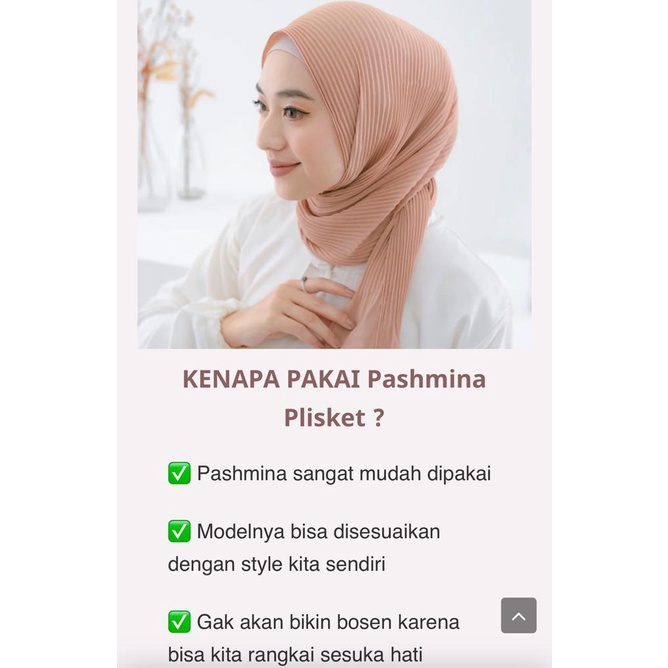Click the heading line KENAPA PAKAI Pashmina
The width and height of the screenshot is (668, 668).
334,379
